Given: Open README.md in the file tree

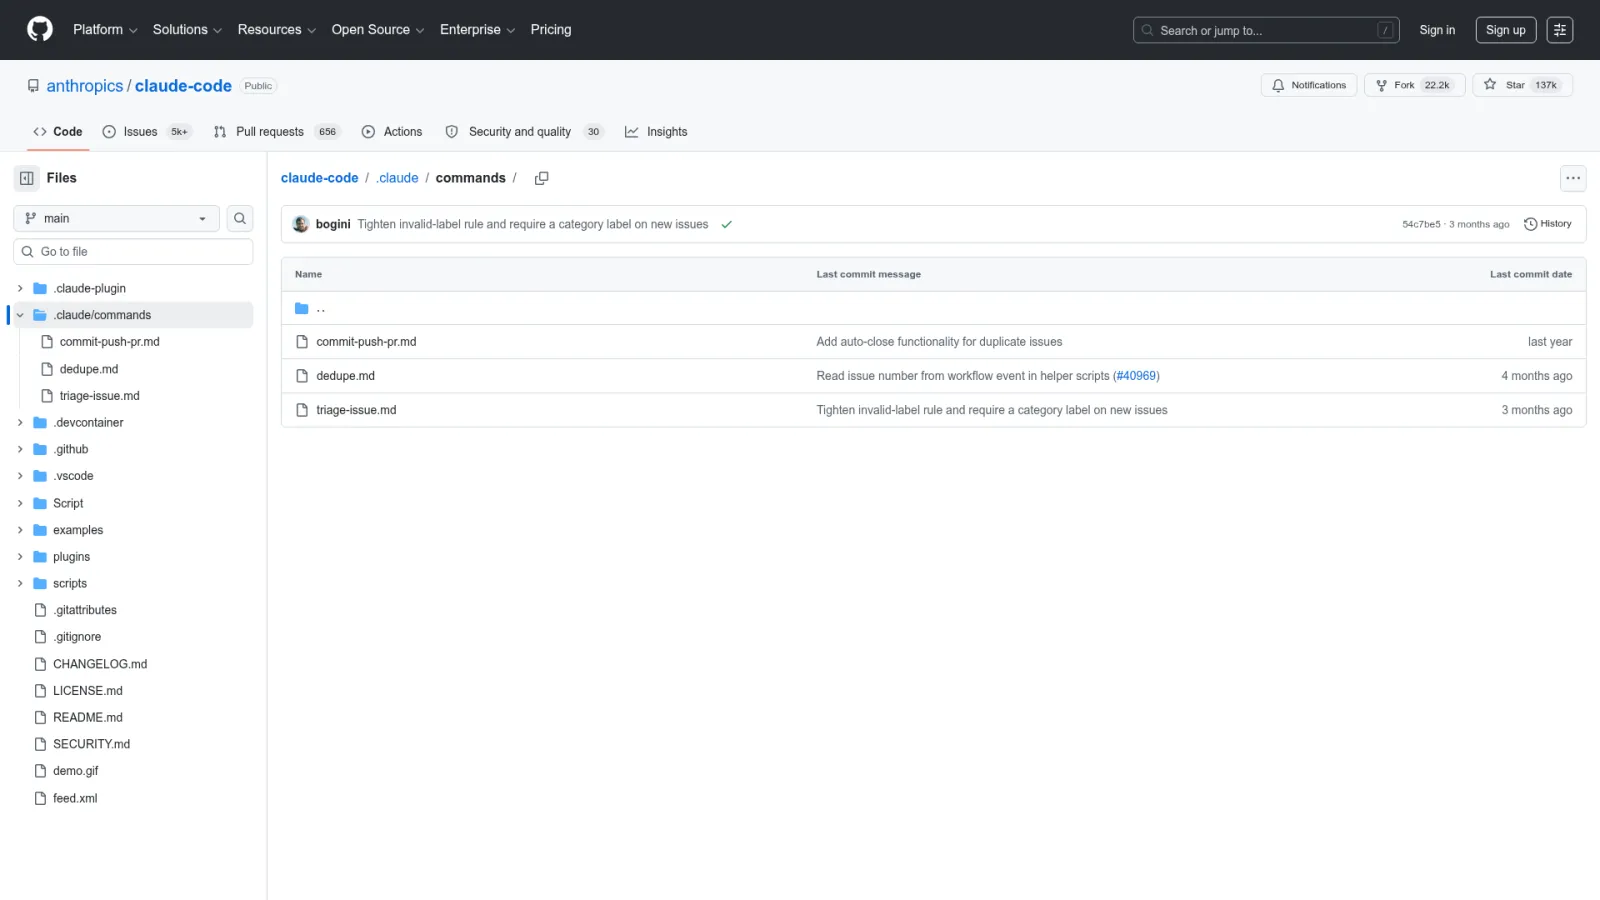Looking at the screenshot, I should click(x=88, y=718).
